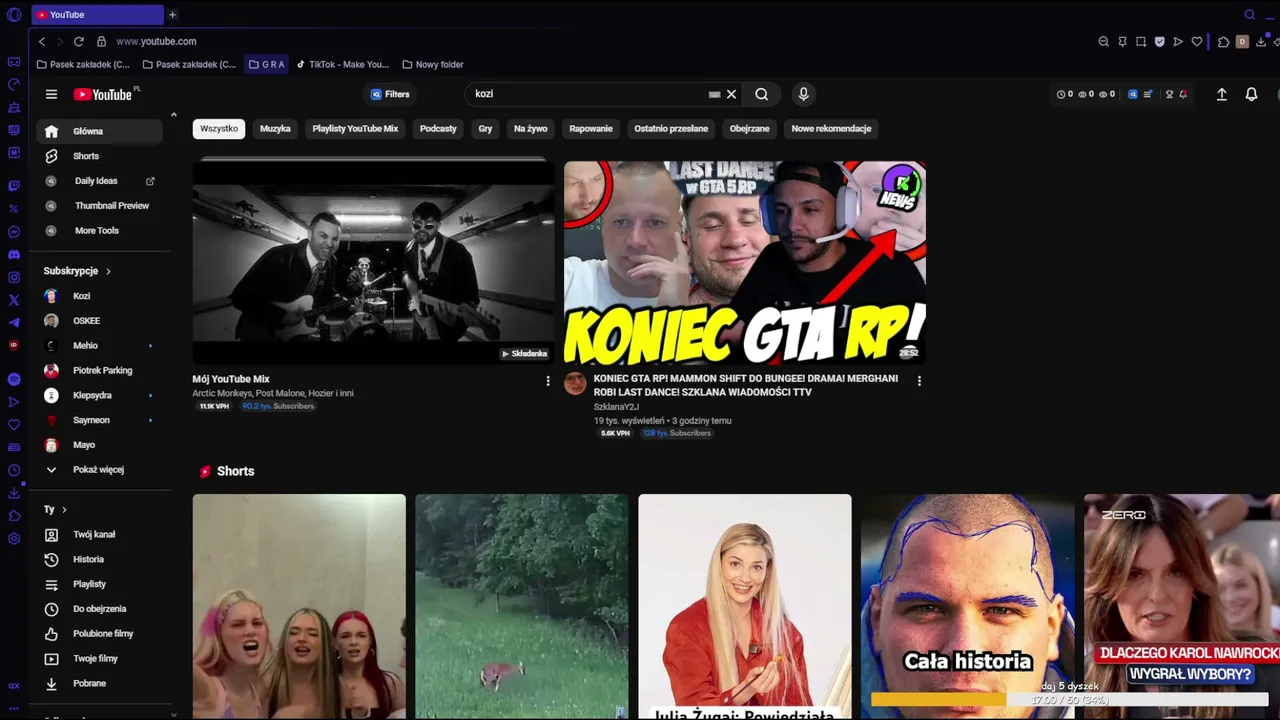Expand Pokaż więcej subscriptions
The height and width of the screenshot is (720, 1280).
coord(98,470)
